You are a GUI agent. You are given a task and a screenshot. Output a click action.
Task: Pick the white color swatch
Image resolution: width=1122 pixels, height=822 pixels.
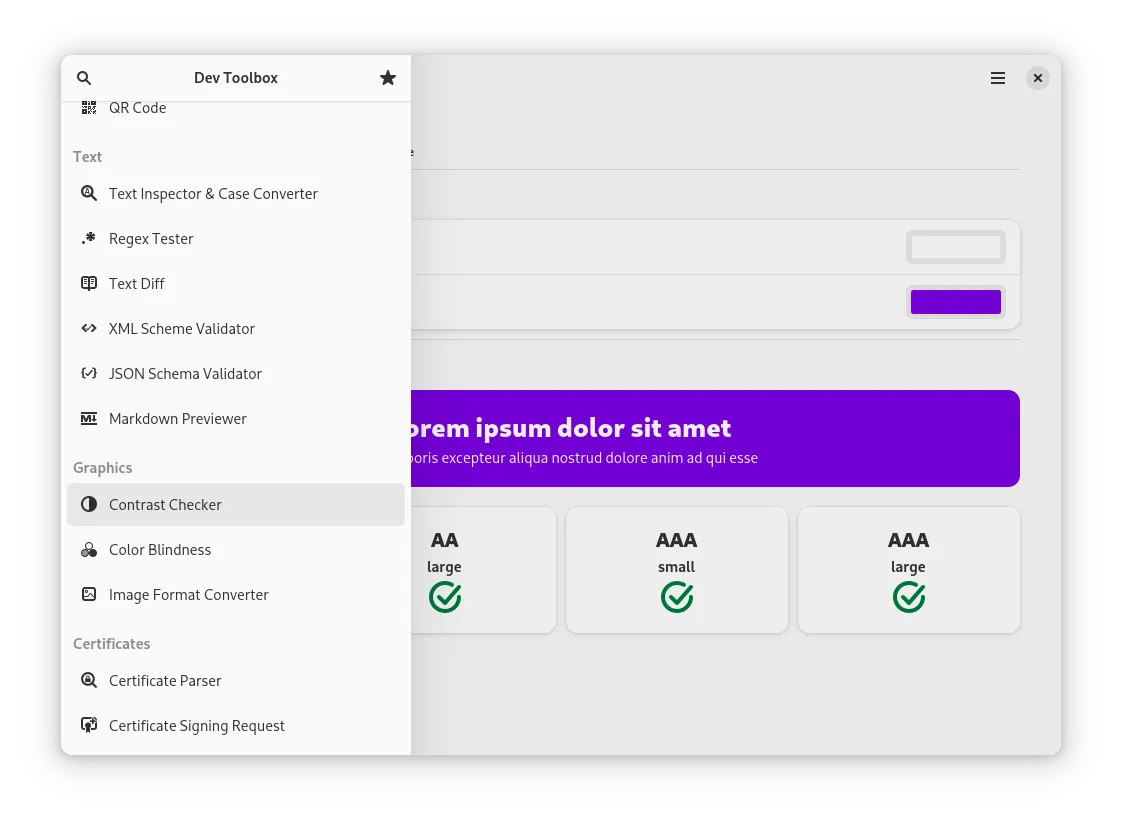click(x=955, y=247)
